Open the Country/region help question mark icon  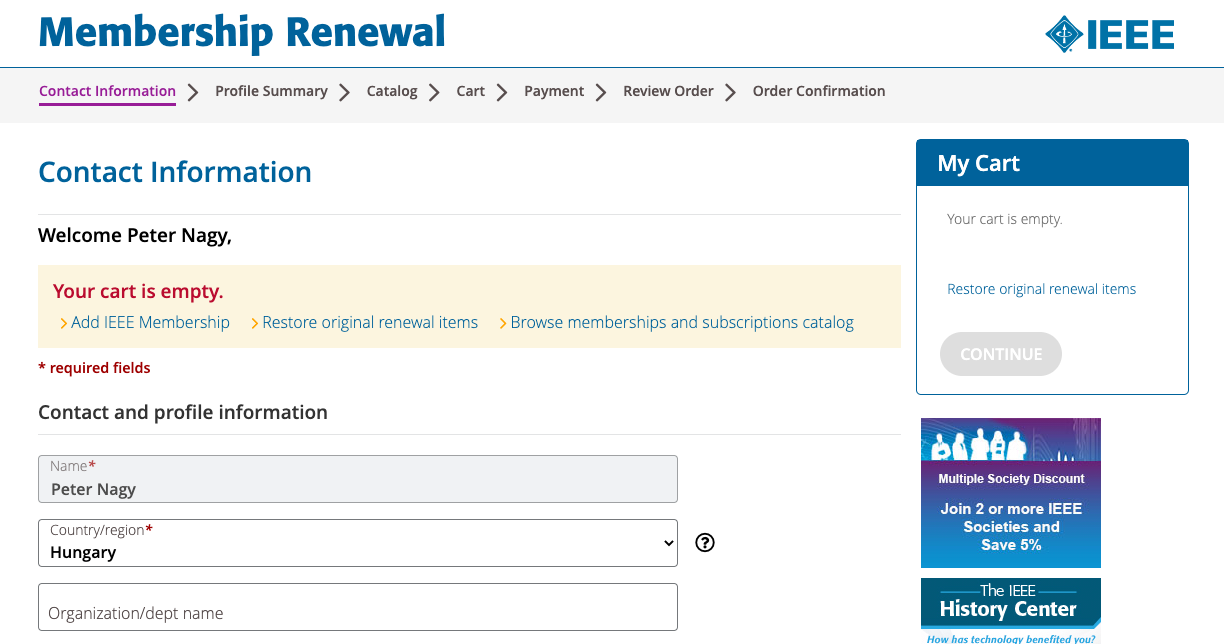click(x=705, y=543)
